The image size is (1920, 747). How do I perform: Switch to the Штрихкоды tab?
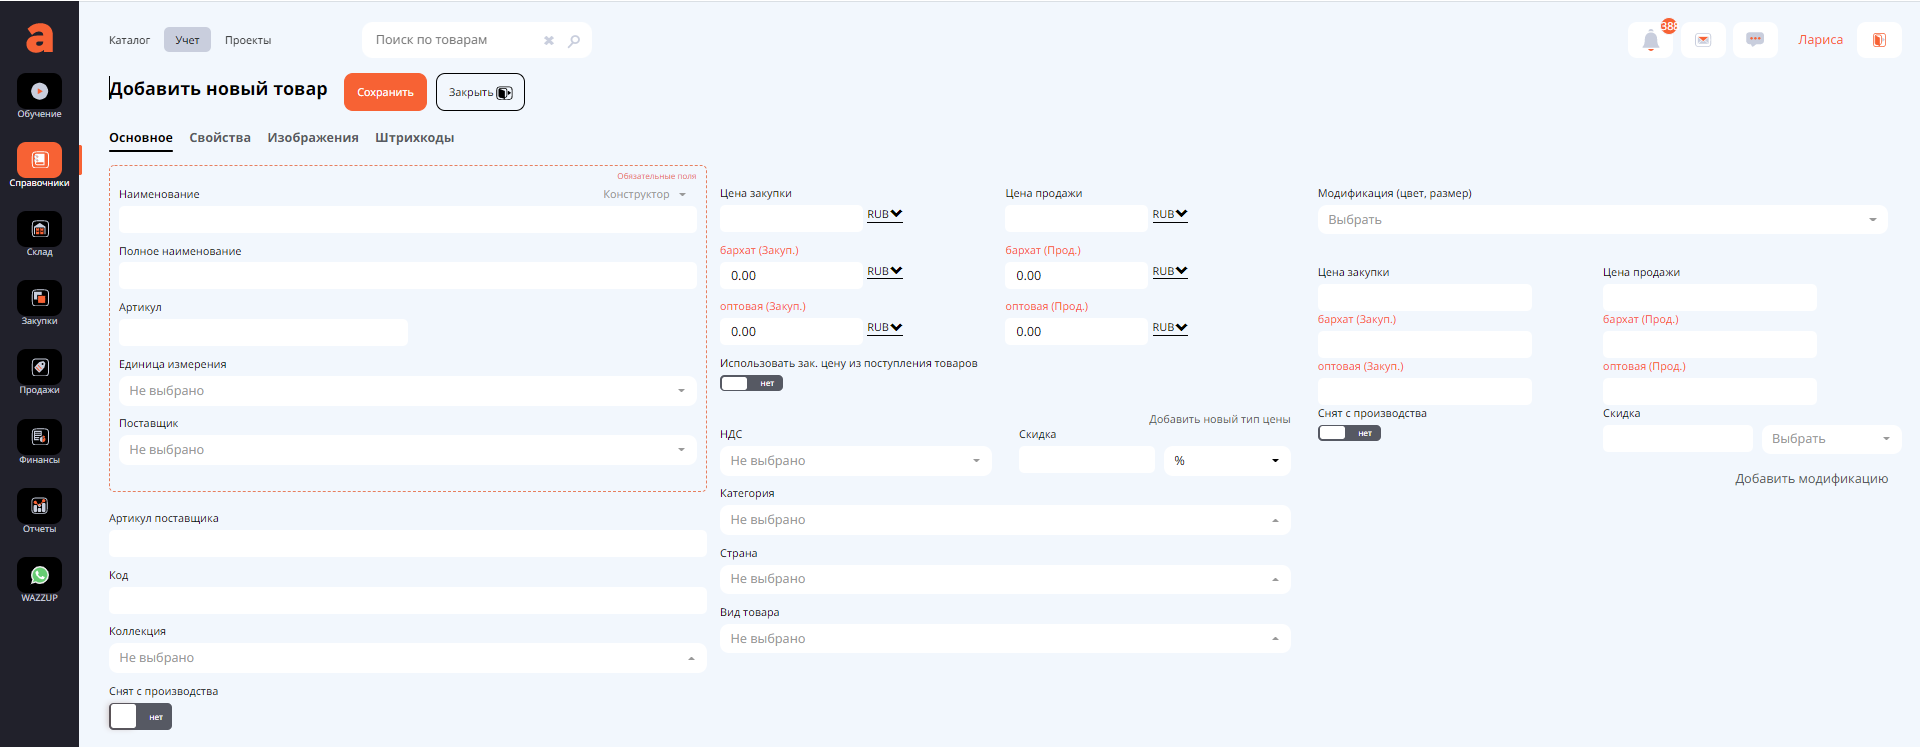click(x=414, y=138)
